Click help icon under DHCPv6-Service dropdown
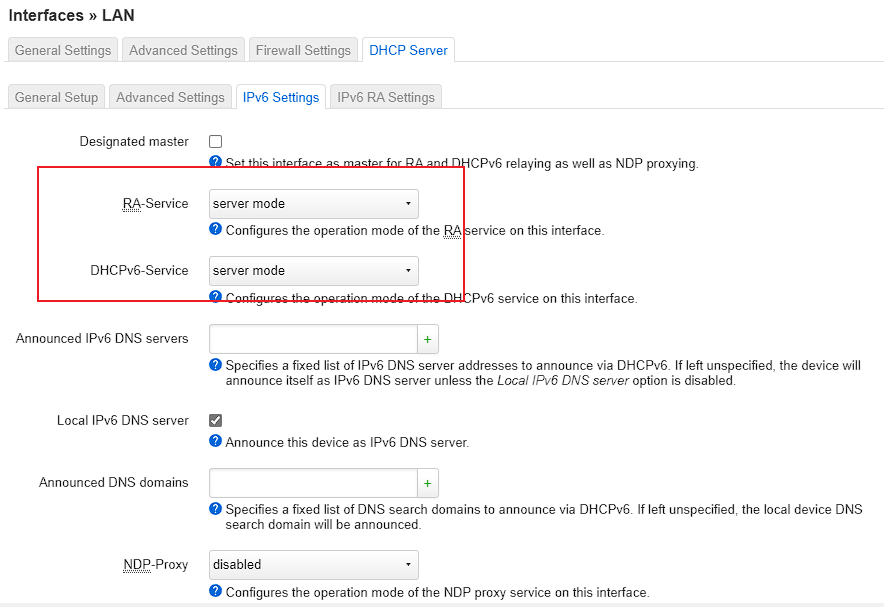 [x=215, y=297]
